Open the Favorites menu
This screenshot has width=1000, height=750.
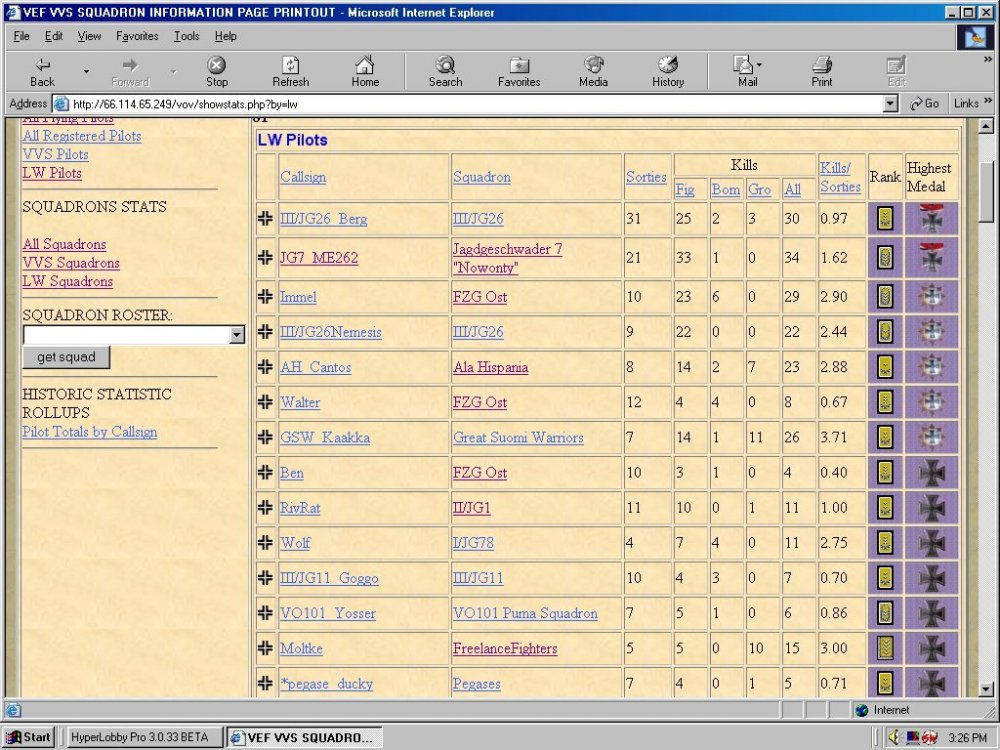coord(136,36)
